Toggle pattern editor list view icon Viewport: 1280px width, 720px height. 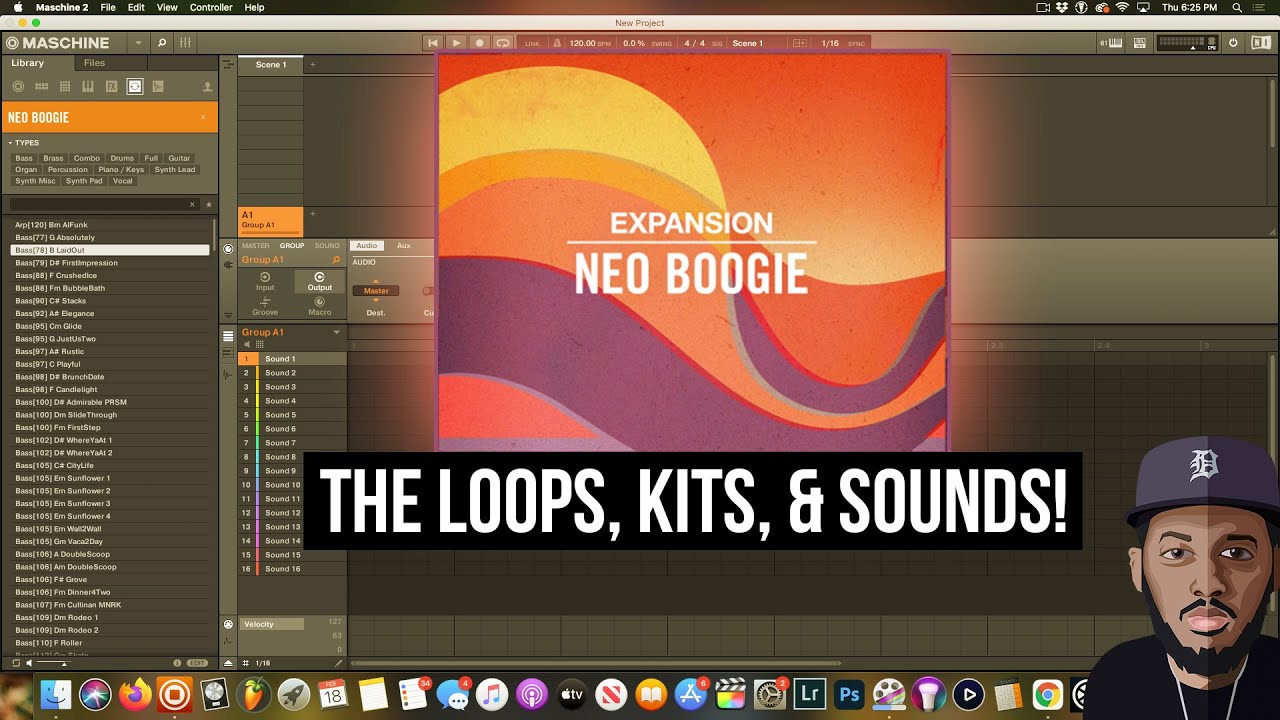(x=228, y=336)
